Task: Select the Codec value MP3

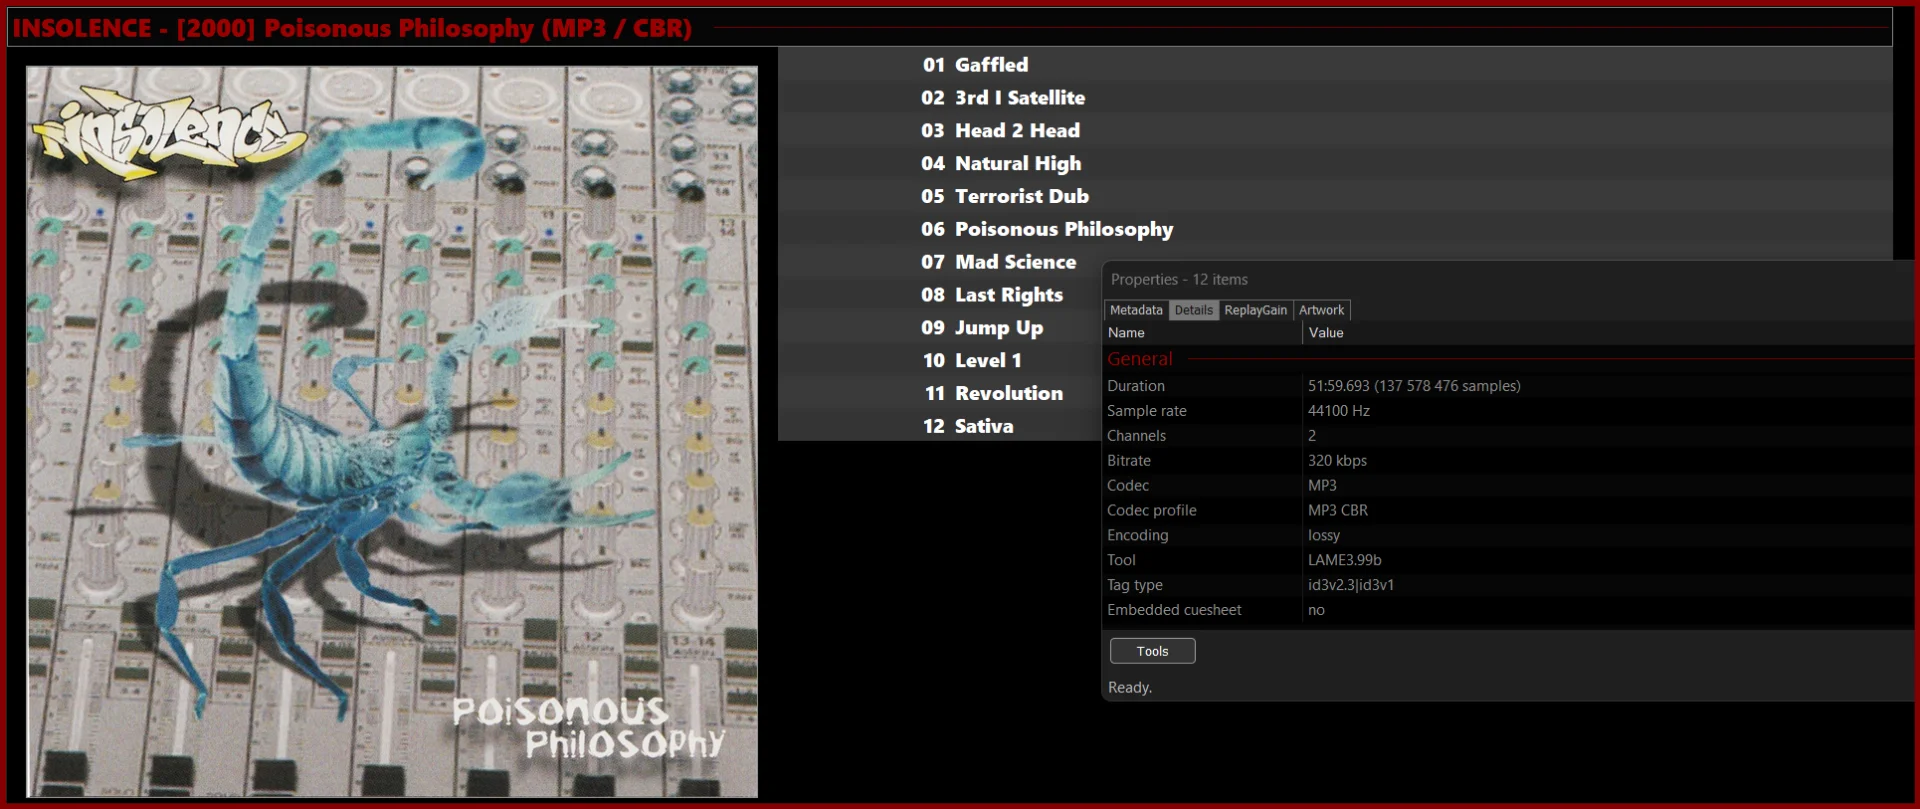Action: pos(1322,486)
